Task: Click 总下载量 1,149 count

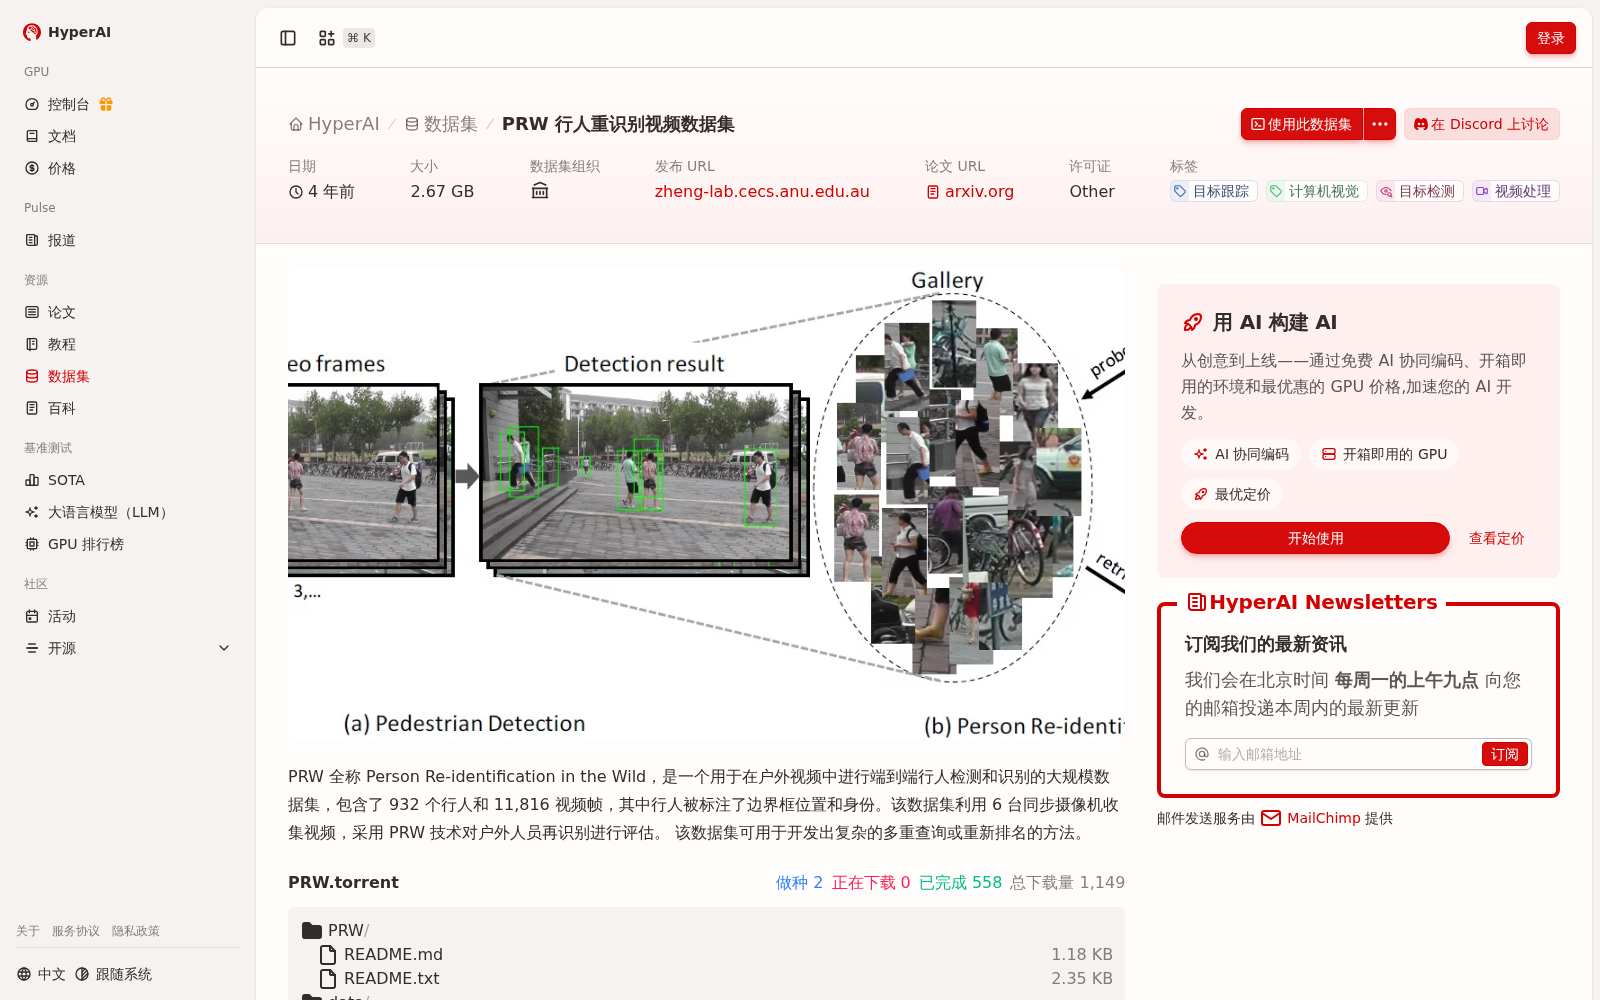Action: (x=1067, y=882)
